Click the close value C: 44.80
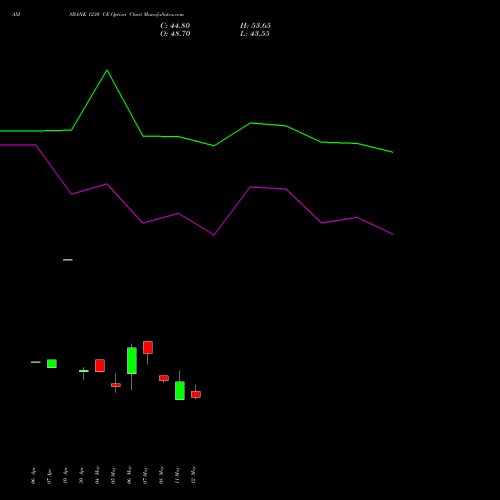Screen dimensions: 500x500 pyautogui.click(x=175, y=26)
